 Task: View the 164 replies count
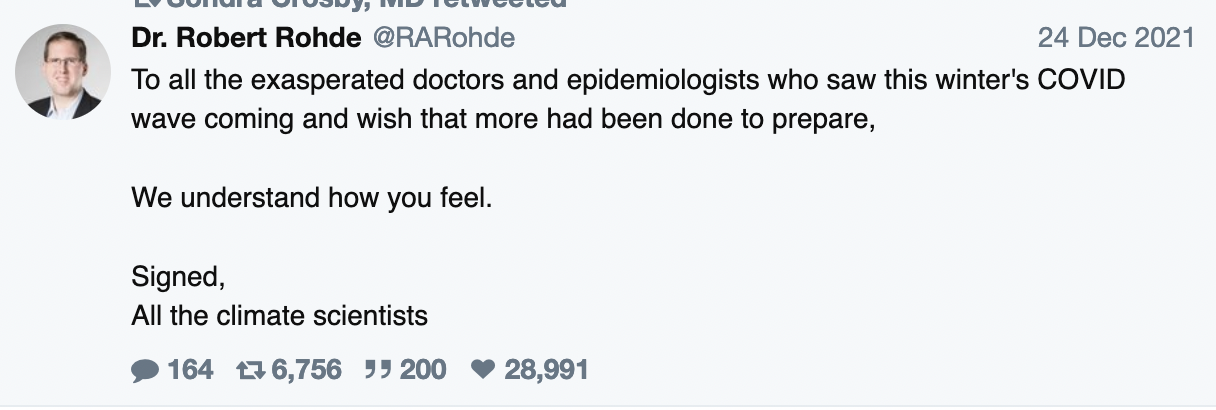tap(190, 371)
